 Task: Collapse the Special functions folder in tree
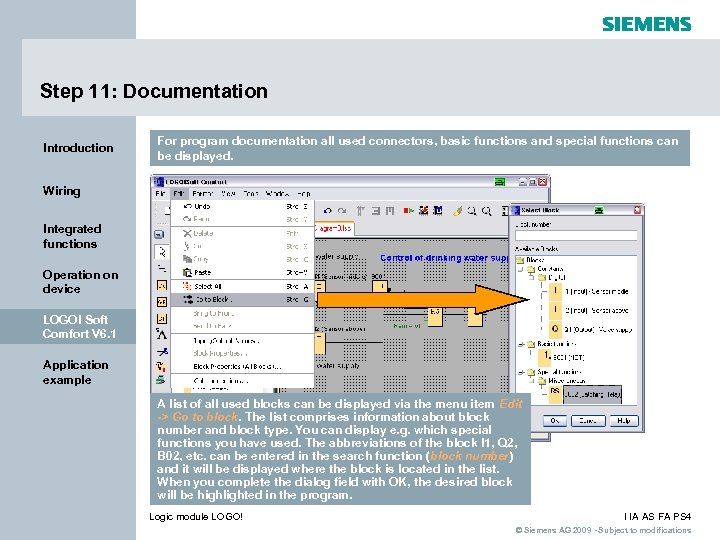point(521,372)
